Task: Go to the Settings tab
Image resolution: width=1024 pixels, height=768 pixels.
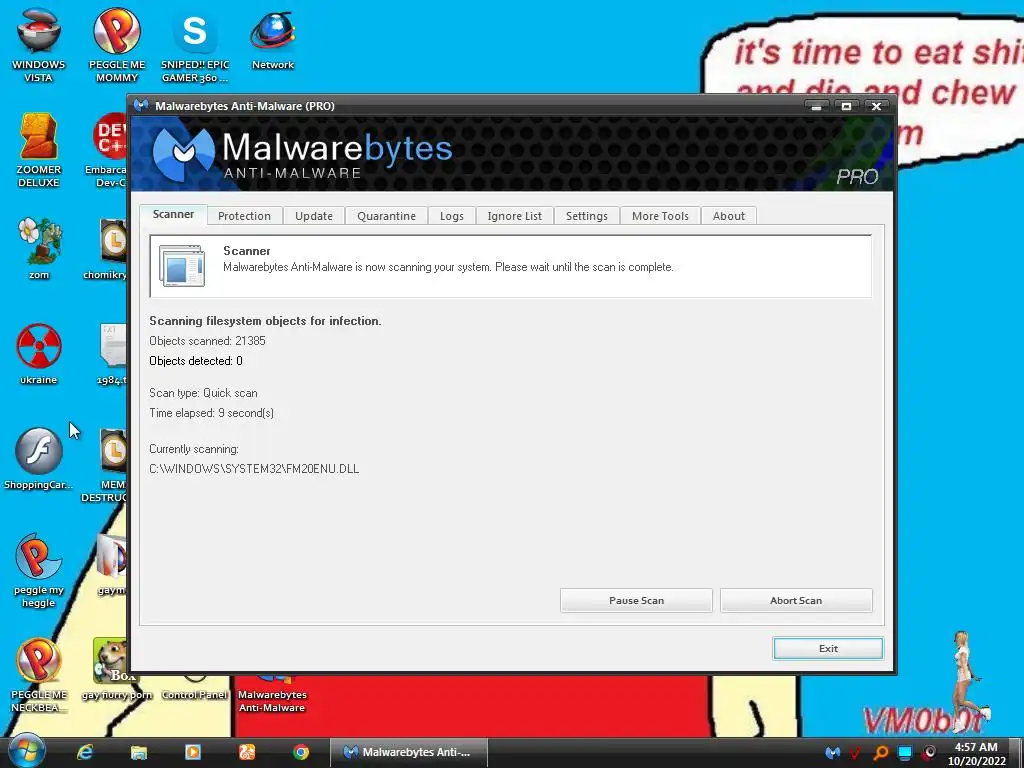Action: pyautogui.click(x=586, y=216)
